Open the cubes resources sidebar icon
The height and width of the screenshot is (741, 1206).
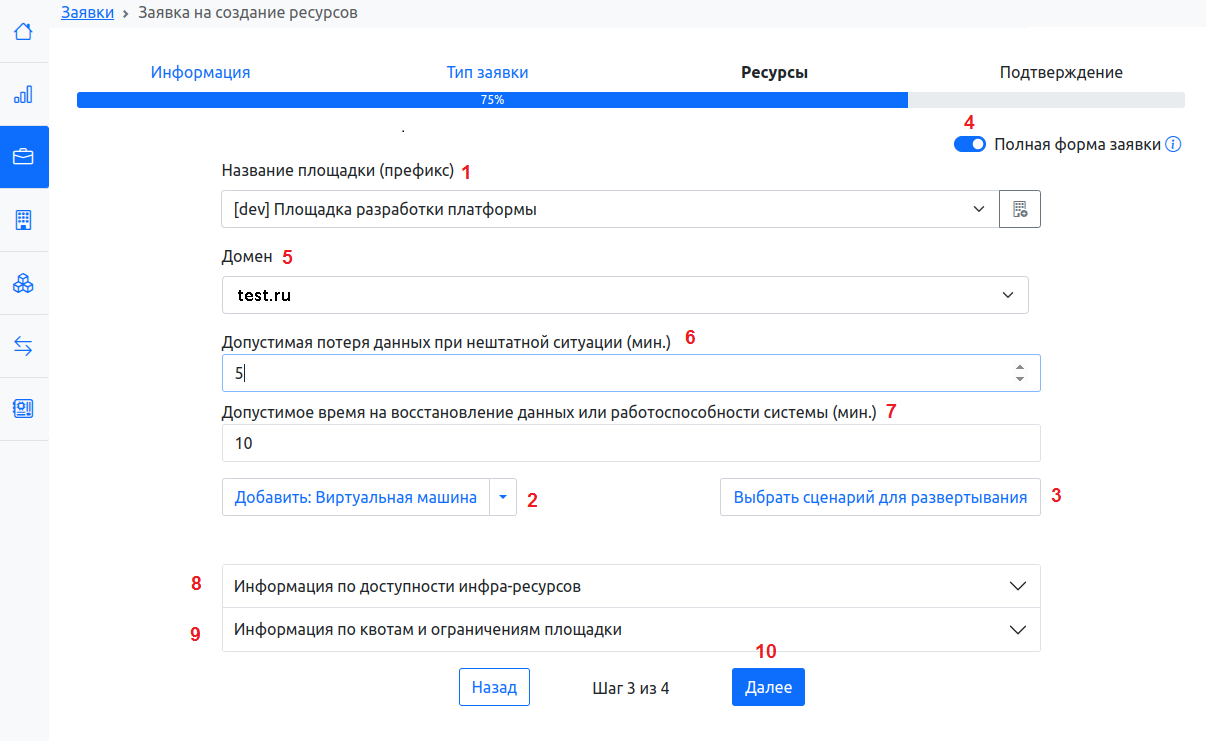click(x=23, y=284)
